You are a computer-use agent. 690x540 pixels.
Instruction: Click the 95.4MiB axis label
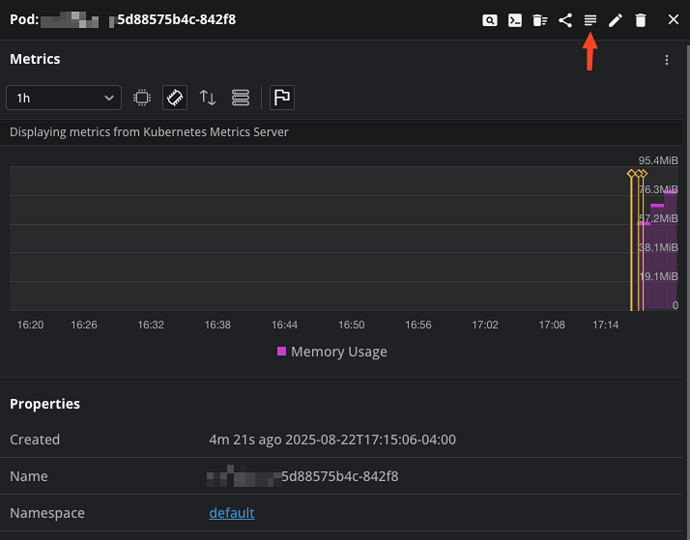pos(658,160)
